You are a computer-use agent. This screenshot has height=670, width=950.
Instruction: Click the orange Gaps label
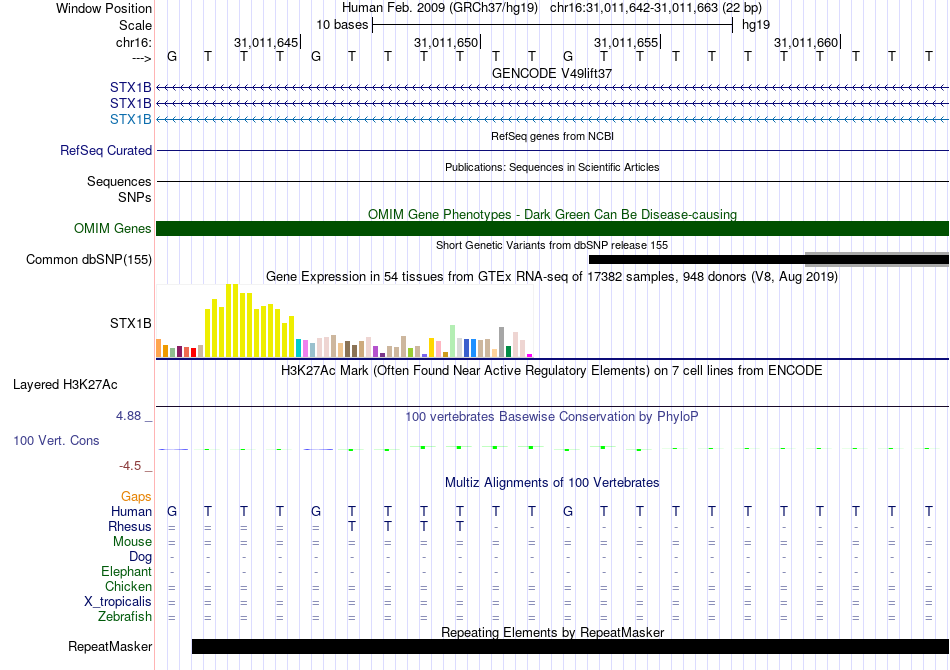point(136,497)
